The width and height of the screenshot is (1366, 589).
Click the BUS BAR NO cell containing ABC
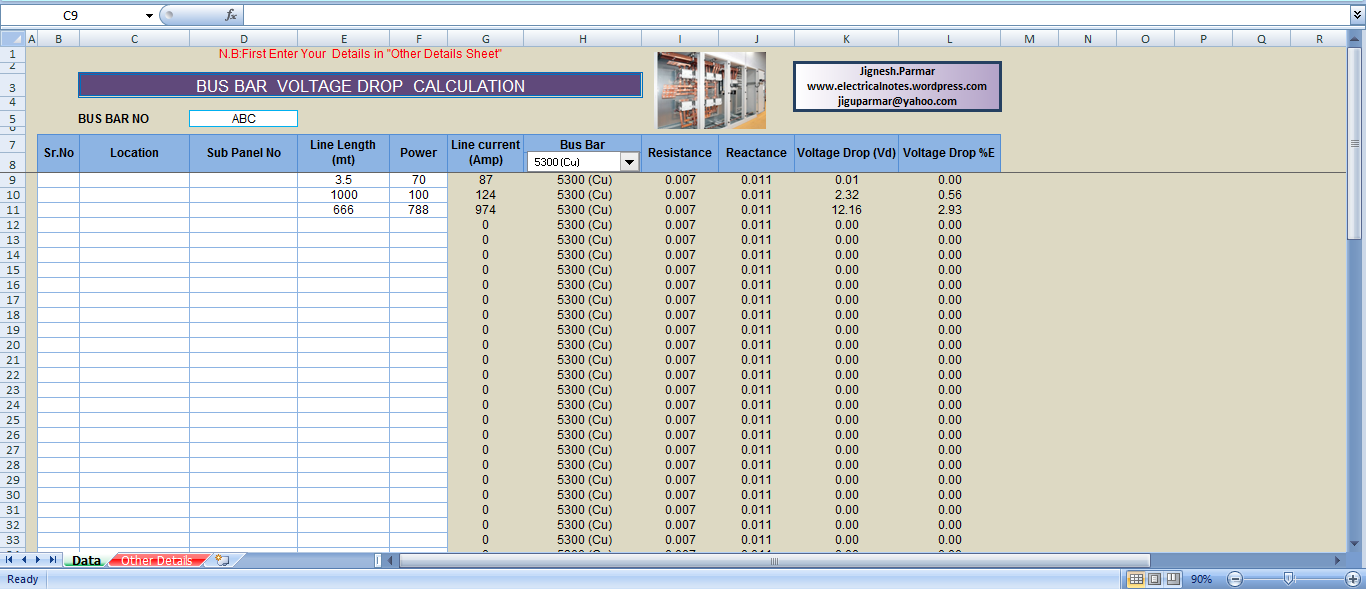click(x=243, y=119)
